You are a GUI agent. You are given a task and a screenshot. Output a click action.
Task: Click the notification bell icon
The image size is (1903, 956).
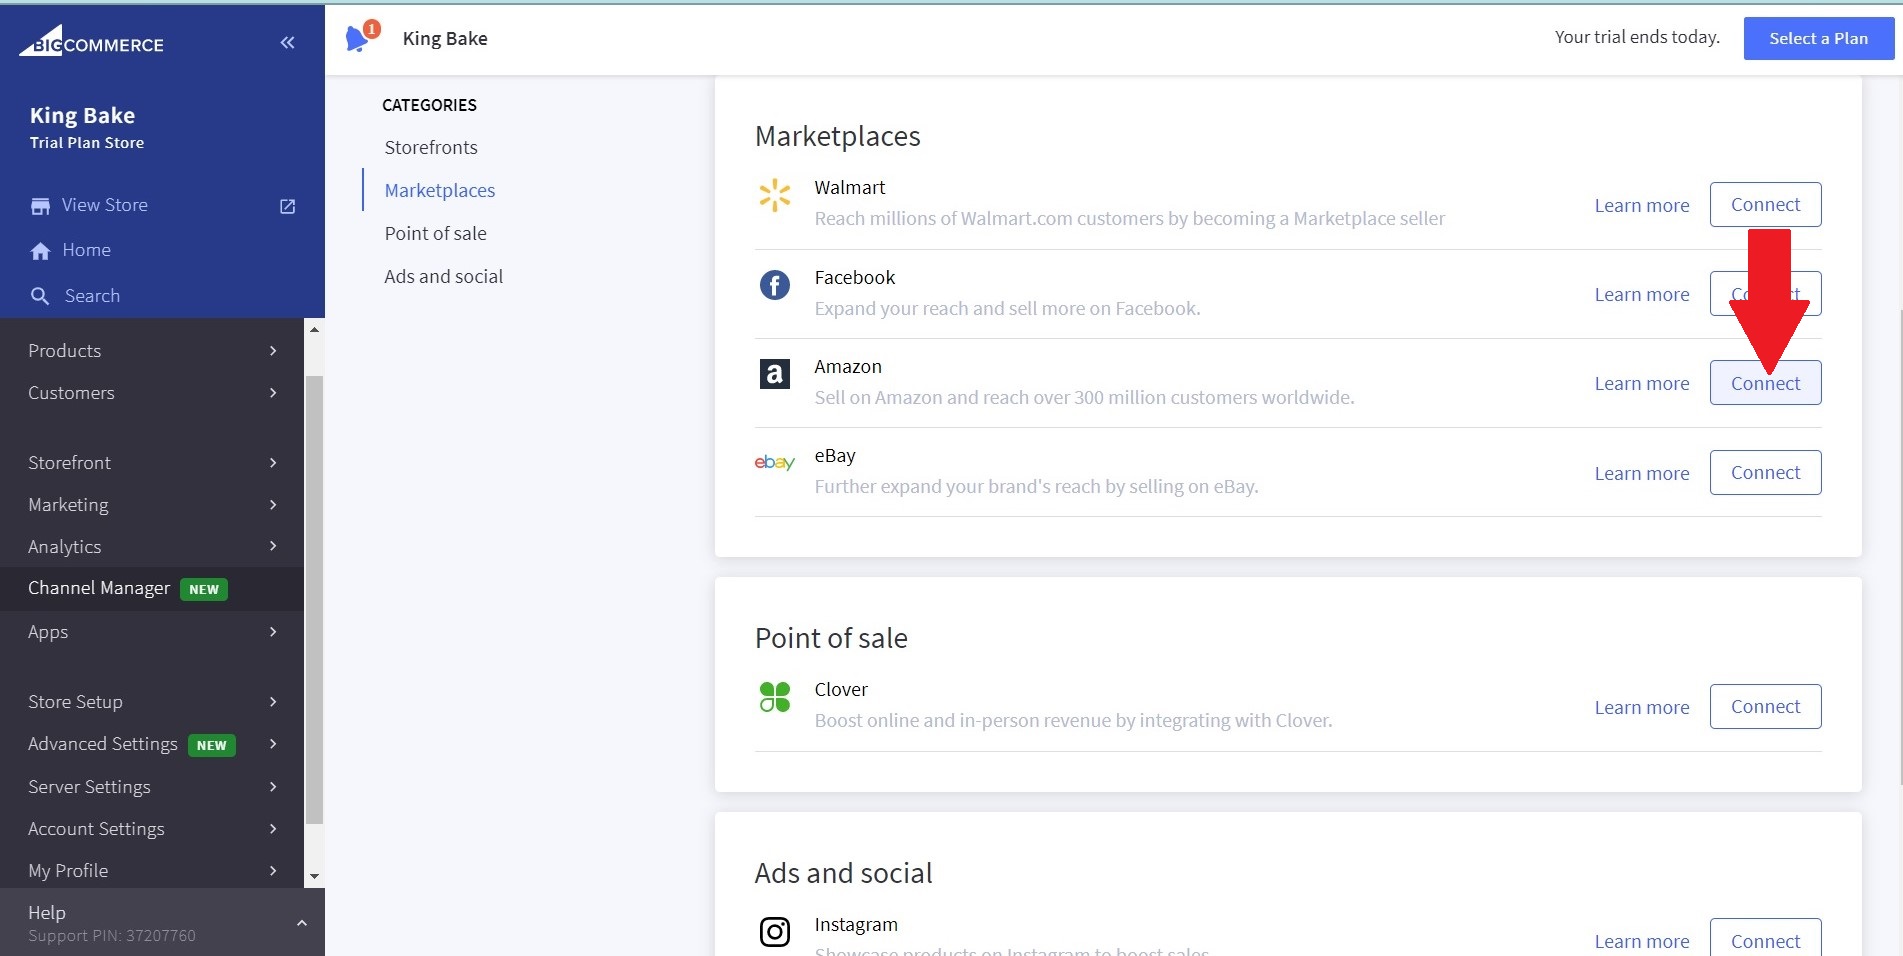[357, 38]
